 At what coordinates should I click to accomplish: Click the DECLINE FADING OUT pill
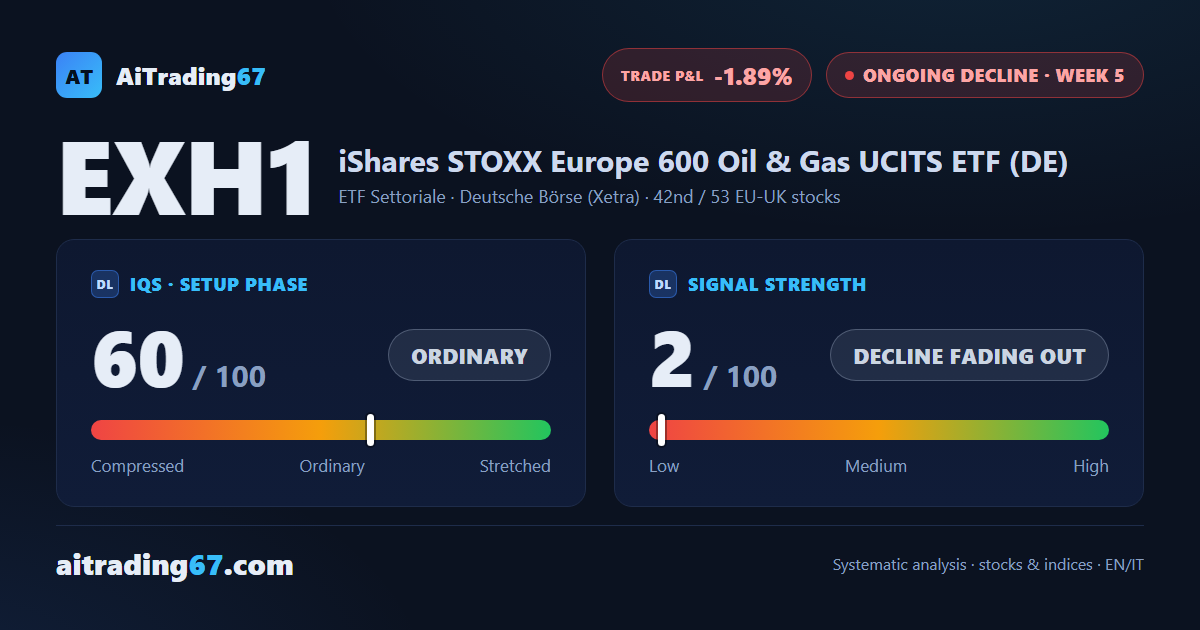tap(969, 356)
